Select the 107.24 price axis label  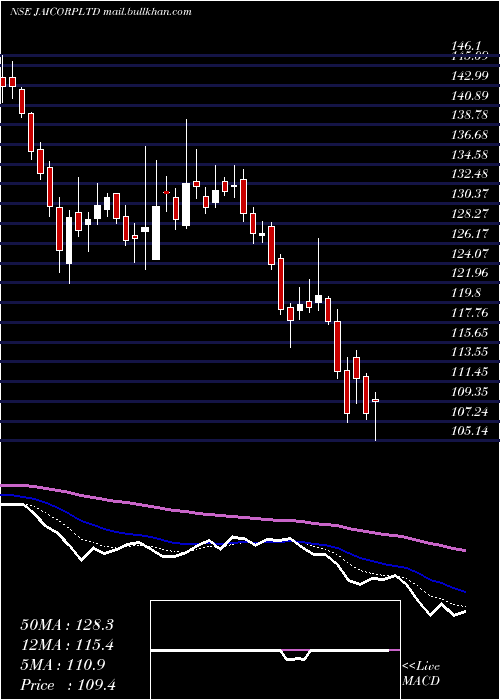(x=470, y=411)
